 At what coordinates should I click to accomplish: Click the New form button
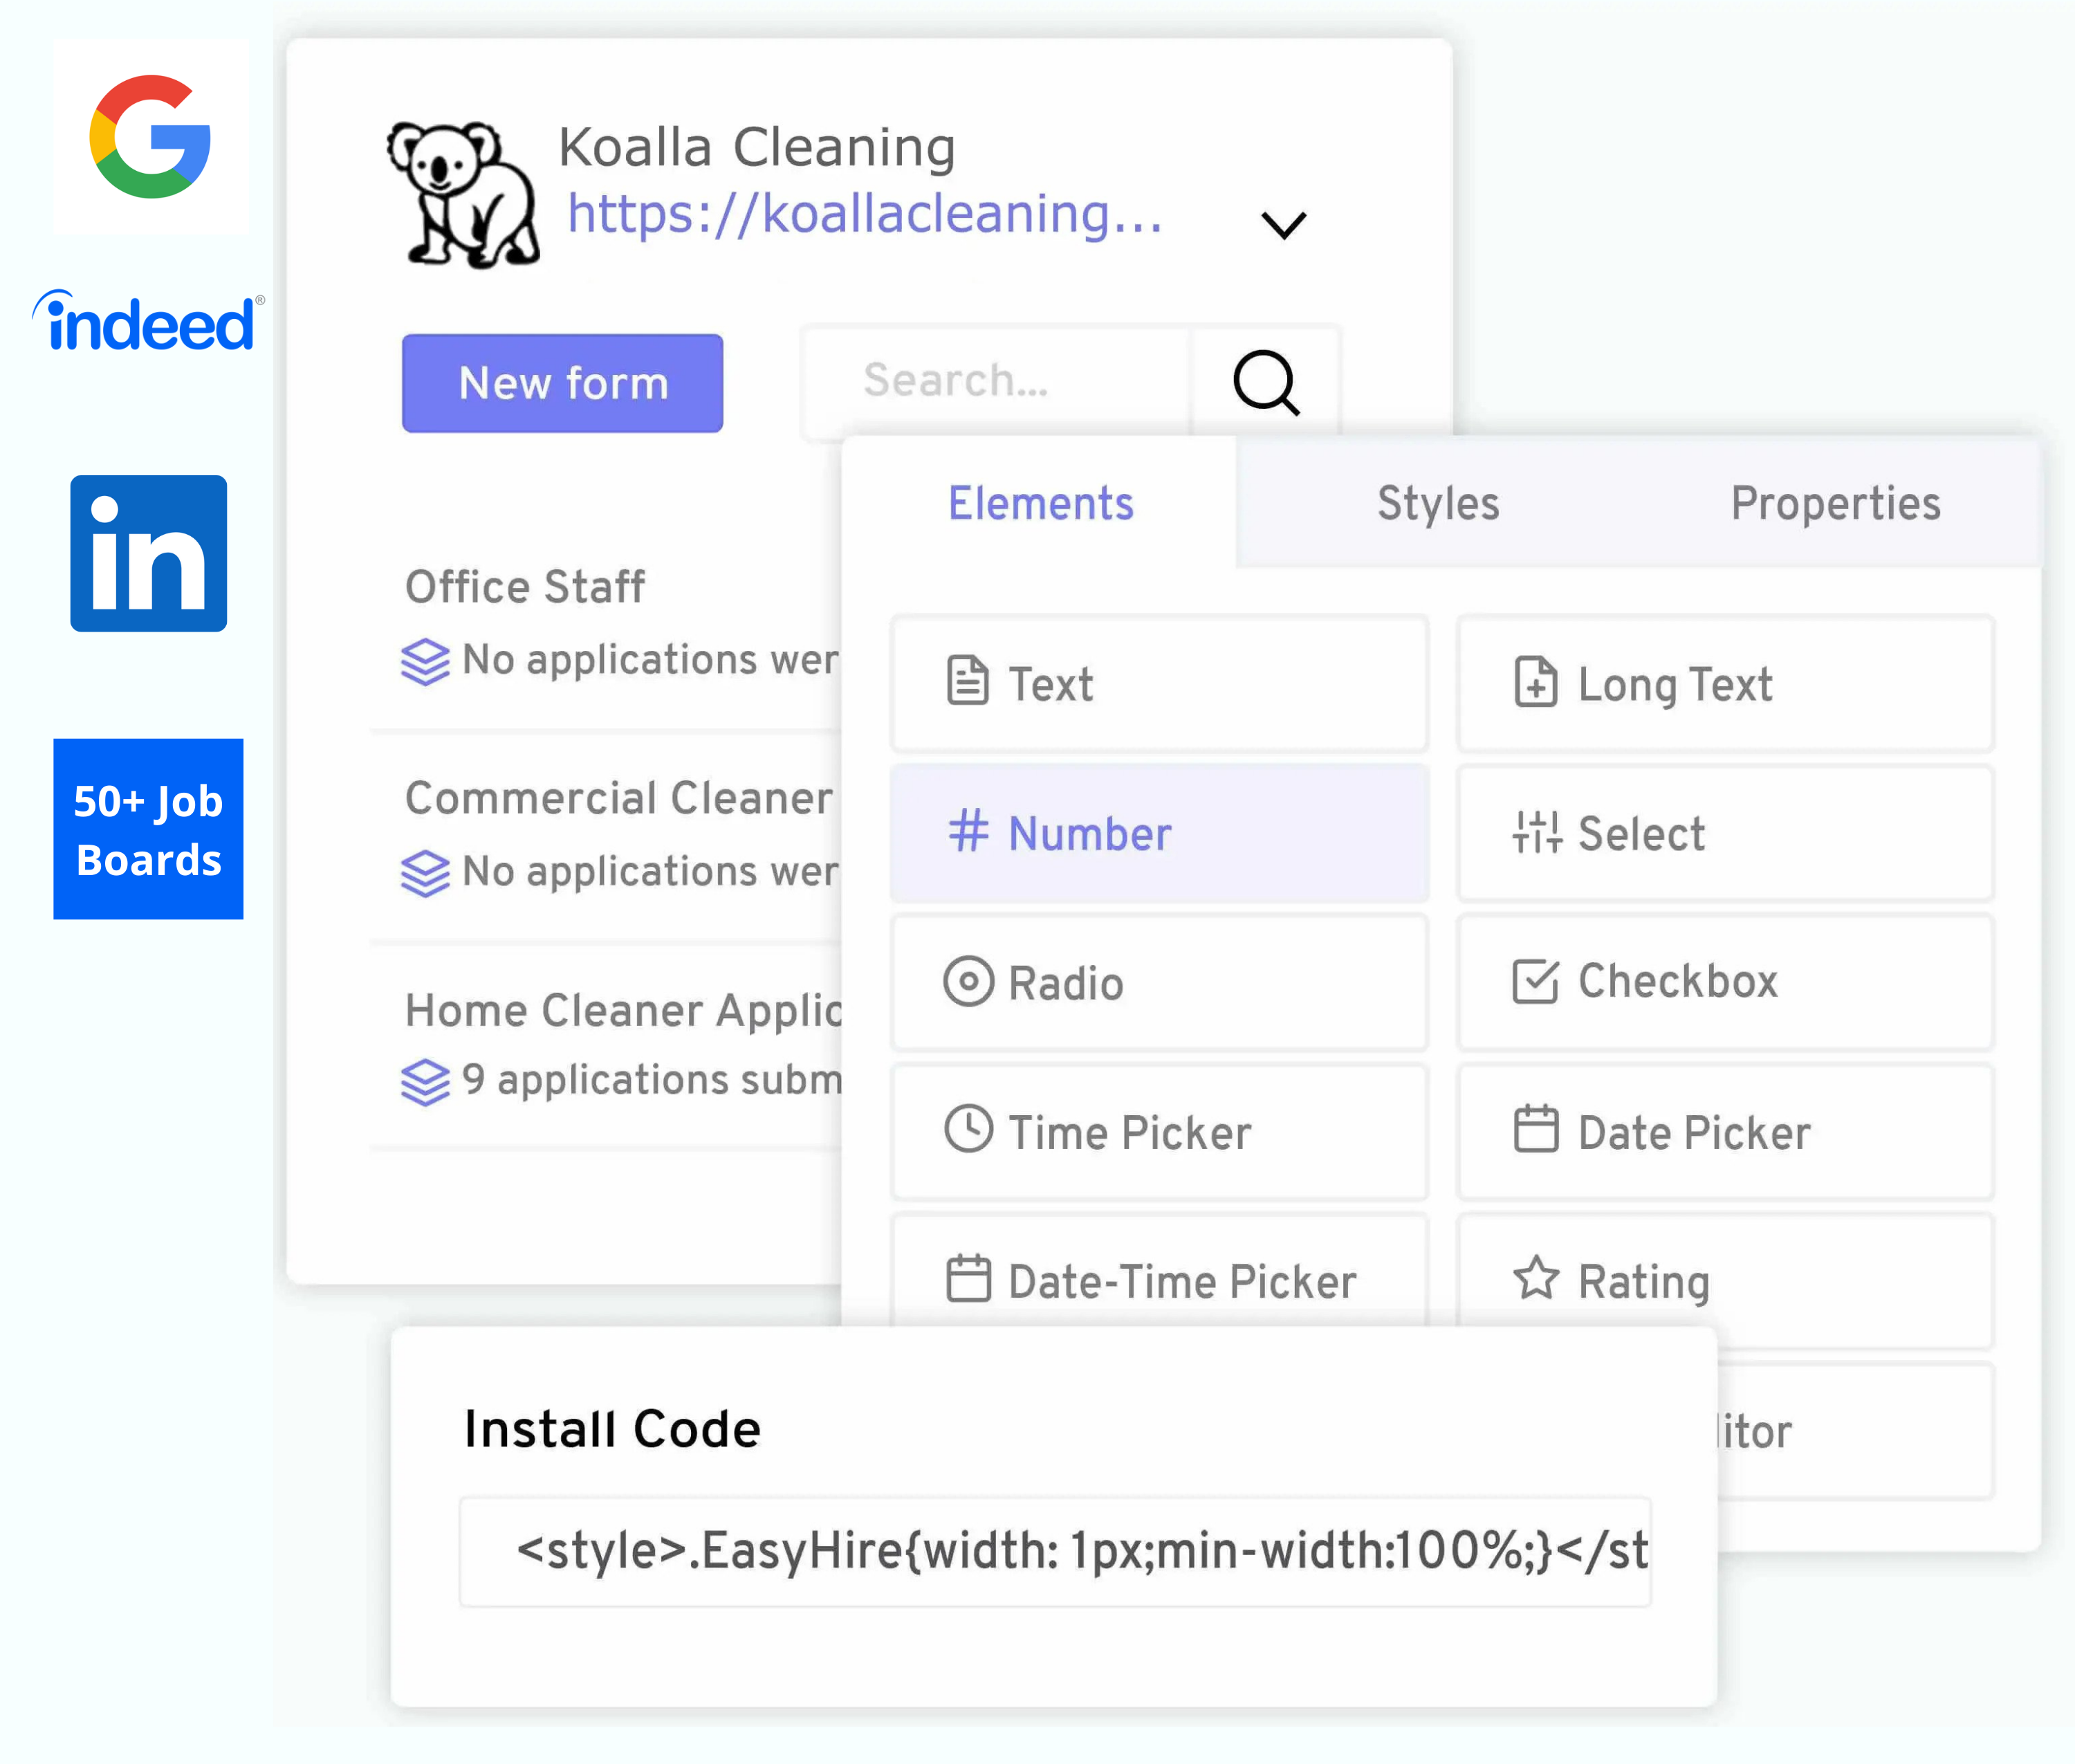[562, 383]
